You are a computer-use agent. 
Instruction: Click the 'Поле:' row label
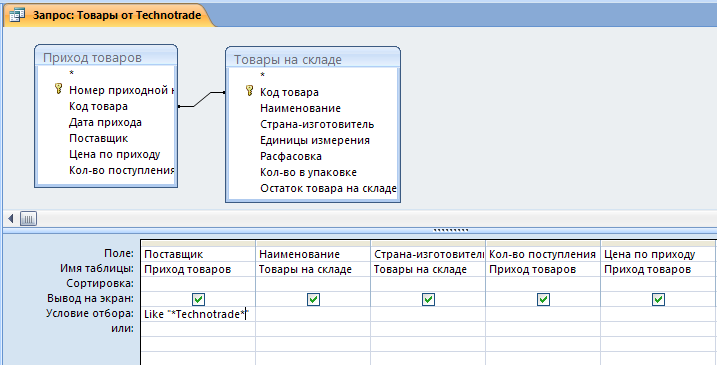[x=118, y=253]
